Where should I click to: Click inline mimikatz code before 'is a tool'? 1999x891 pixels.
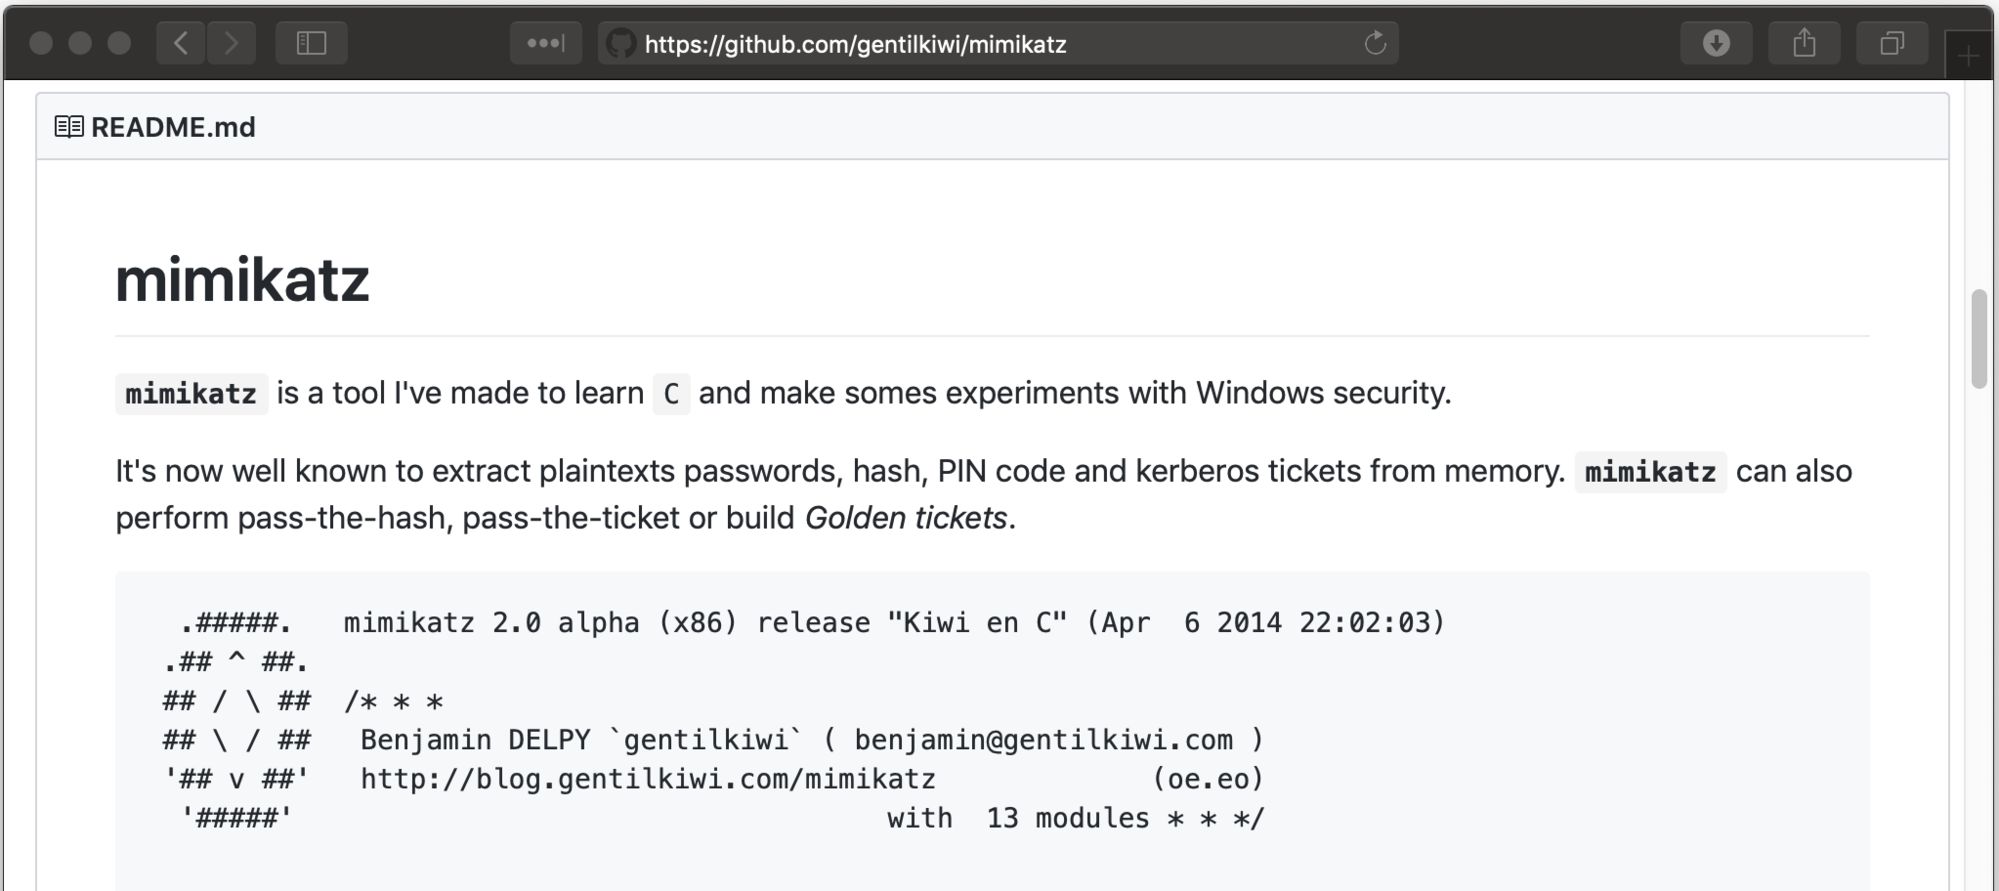[191, 394]
